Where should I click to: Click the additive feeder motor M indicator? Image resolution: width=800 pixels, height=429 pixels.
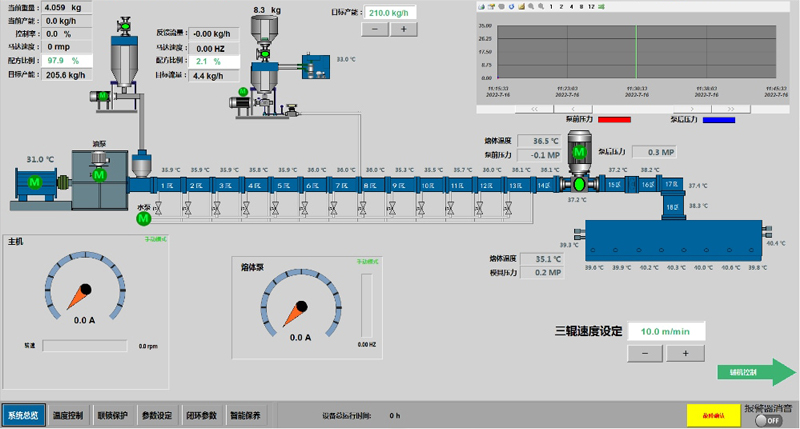click(x=243, y=92)
